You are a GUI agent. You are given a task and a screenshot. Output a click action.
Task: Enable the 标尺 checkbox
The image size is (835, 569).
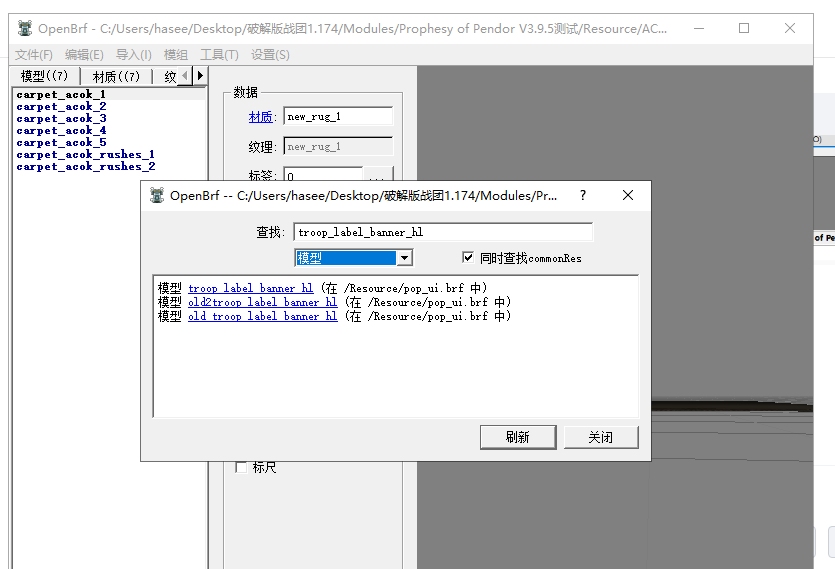coord(241,467)
